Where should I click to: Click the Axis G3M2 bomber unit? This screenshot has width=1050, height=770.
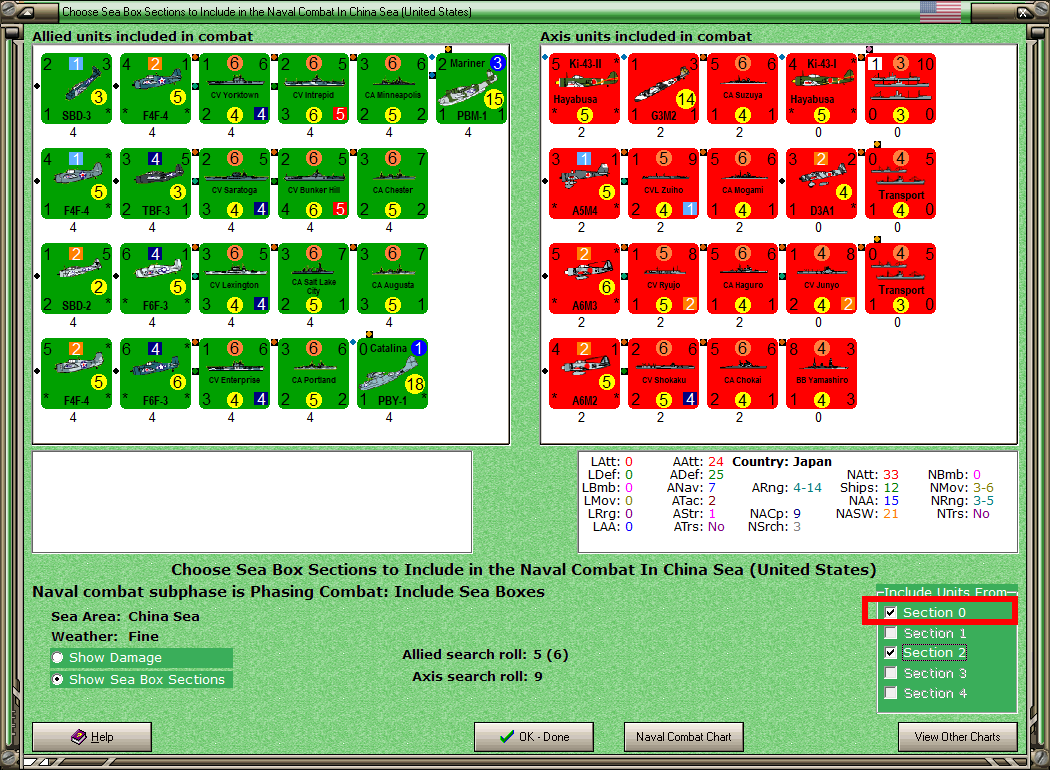[664, 88]
